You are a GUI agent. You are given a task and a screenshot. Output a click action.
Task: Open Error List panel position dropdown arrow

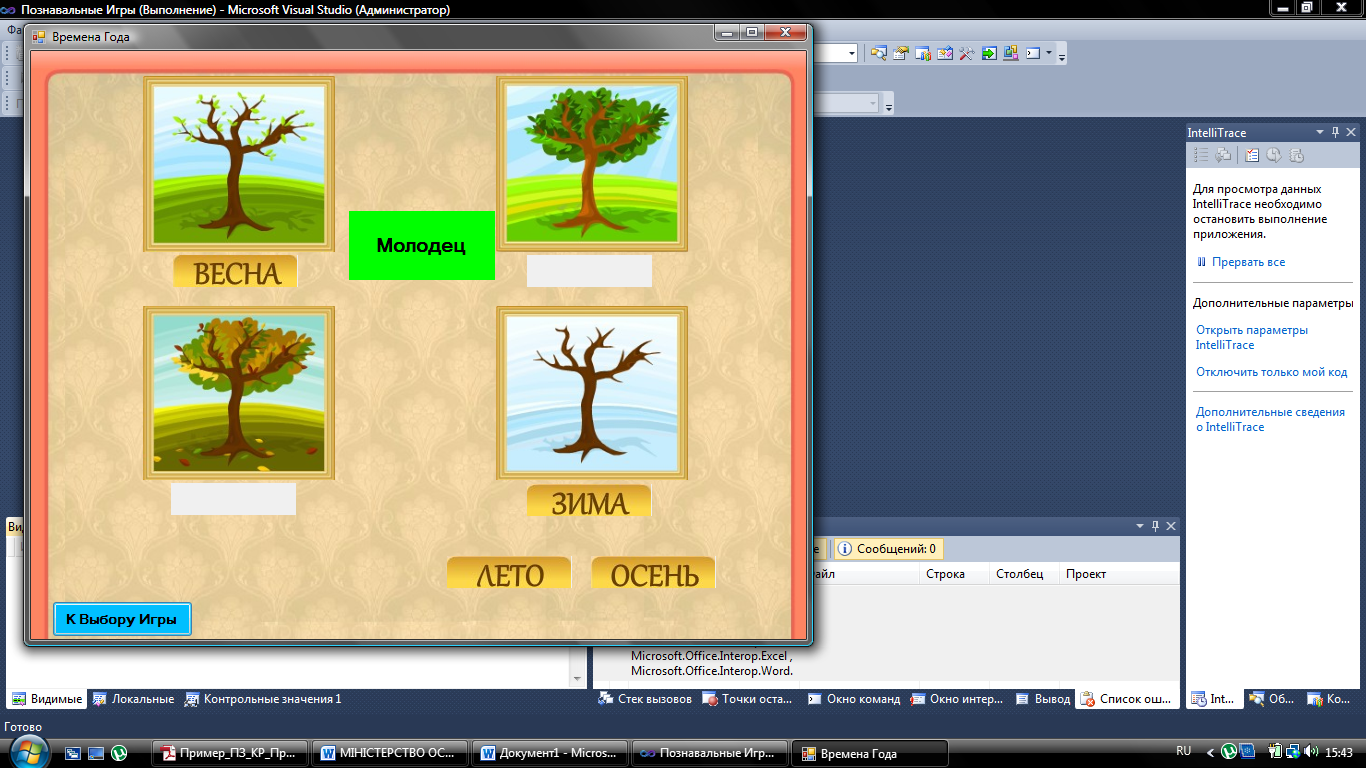[x=1140, y=526]
